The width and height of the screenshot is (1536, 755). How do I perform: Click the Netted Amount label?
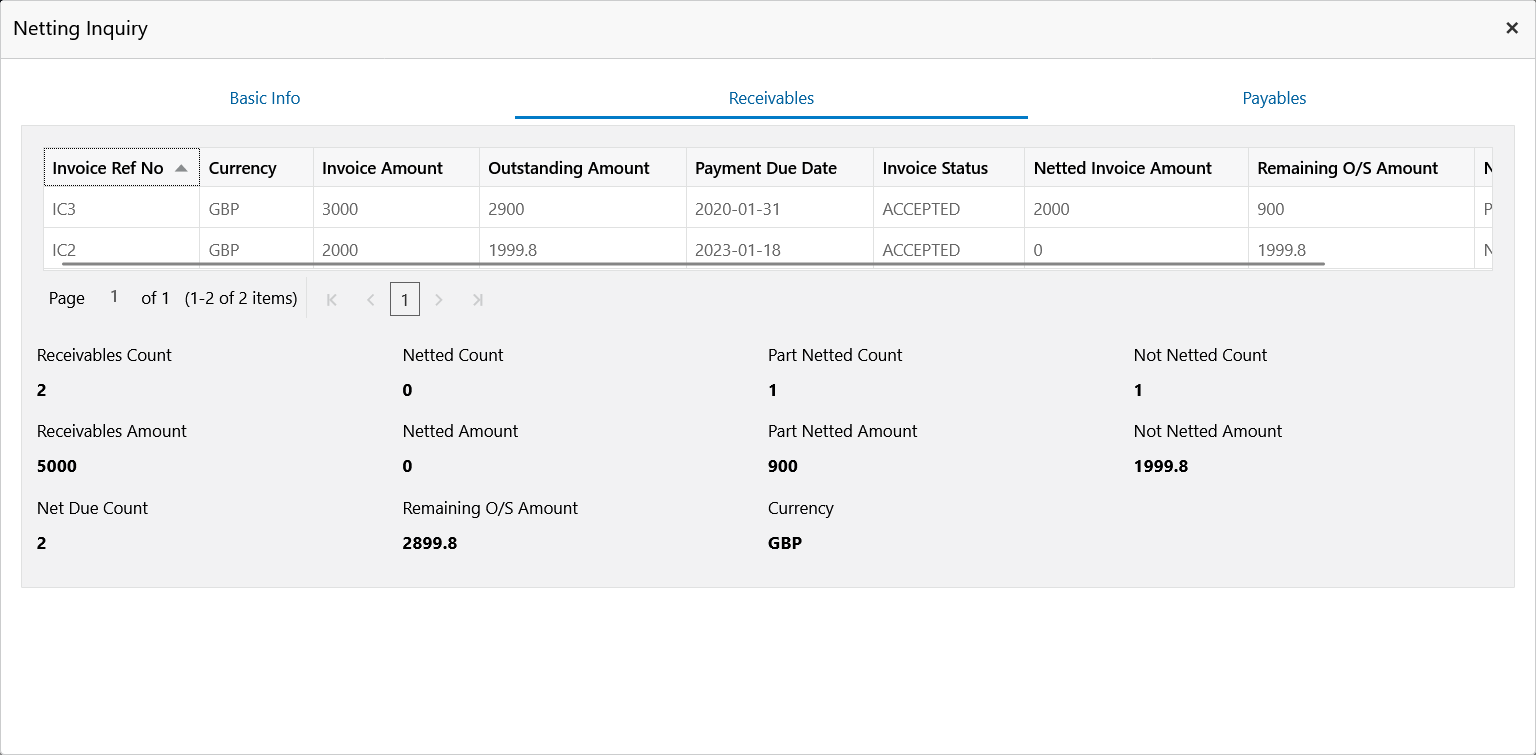(460, 431)
